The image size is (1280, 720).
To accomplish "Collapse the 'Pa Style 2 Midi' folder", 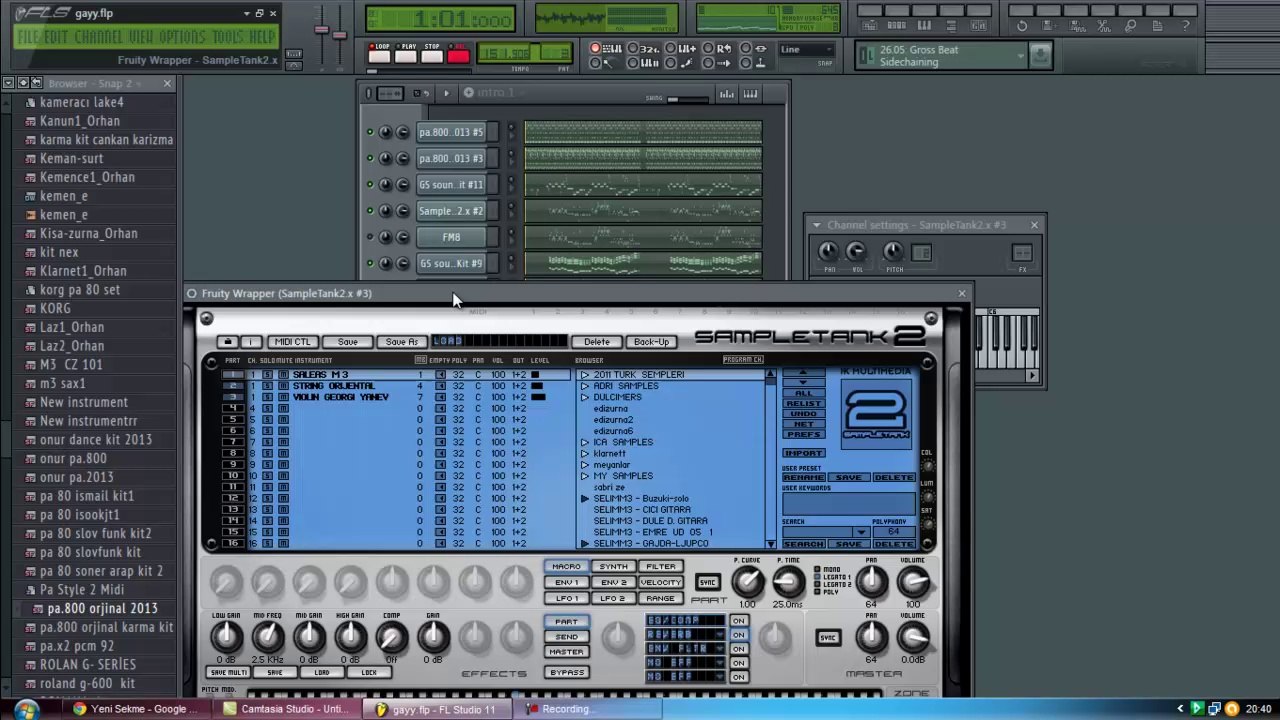I will (x=82, y=590).
